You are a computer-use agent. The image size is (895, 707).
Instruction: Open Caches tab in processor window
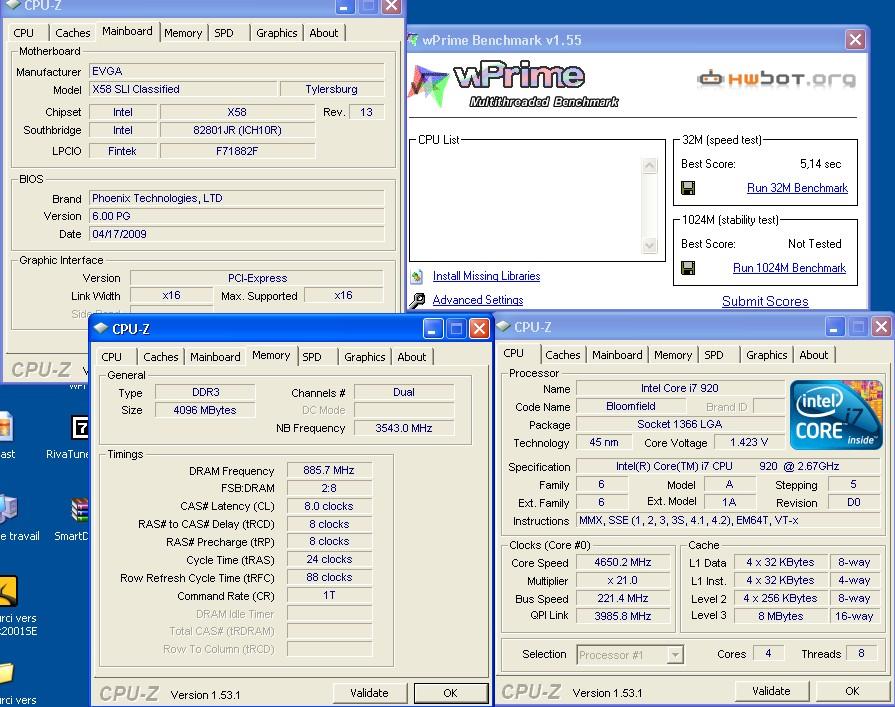tap(562, 355)
